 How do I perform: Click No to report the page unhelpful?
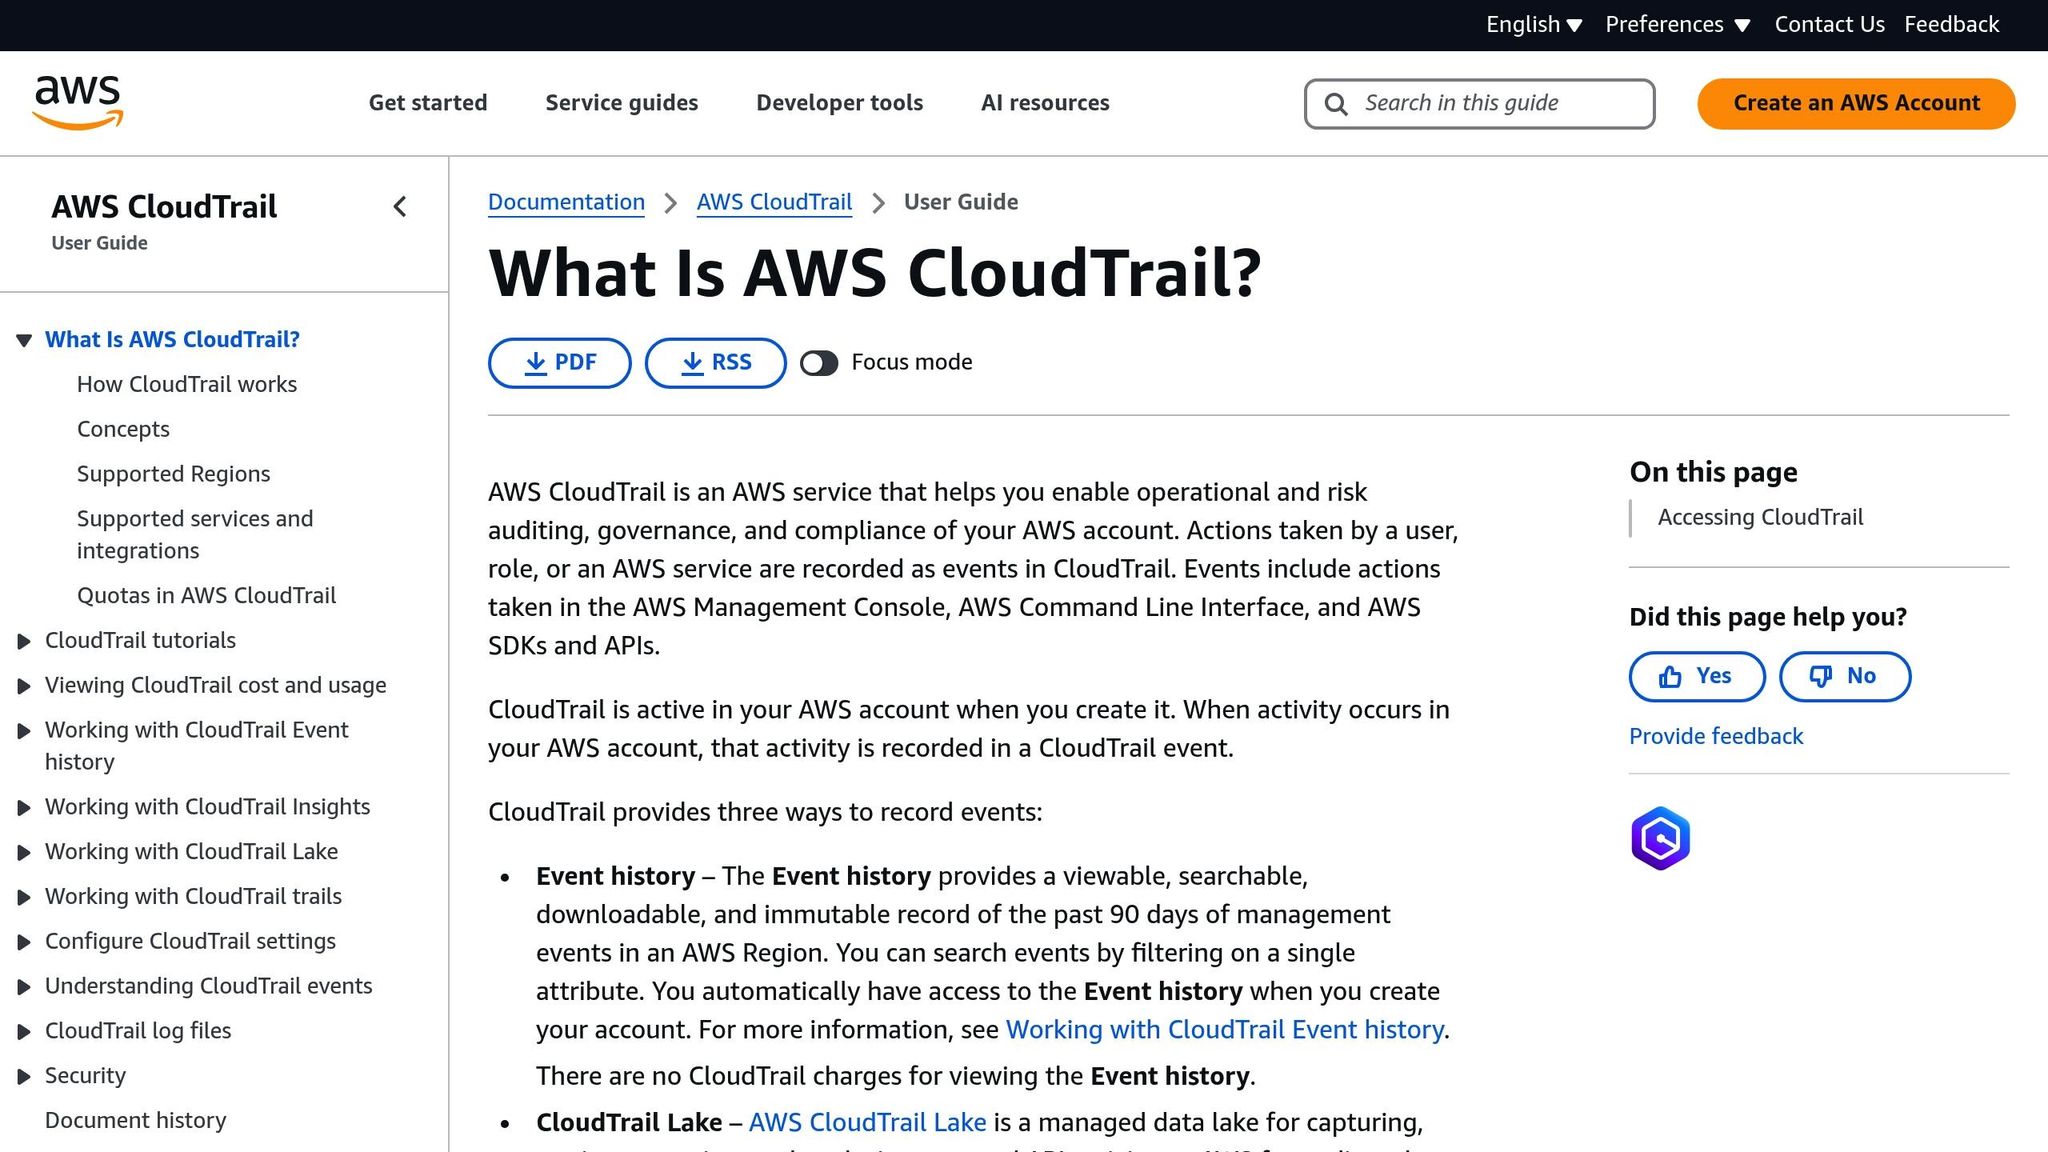click(x=1845, y=676)
